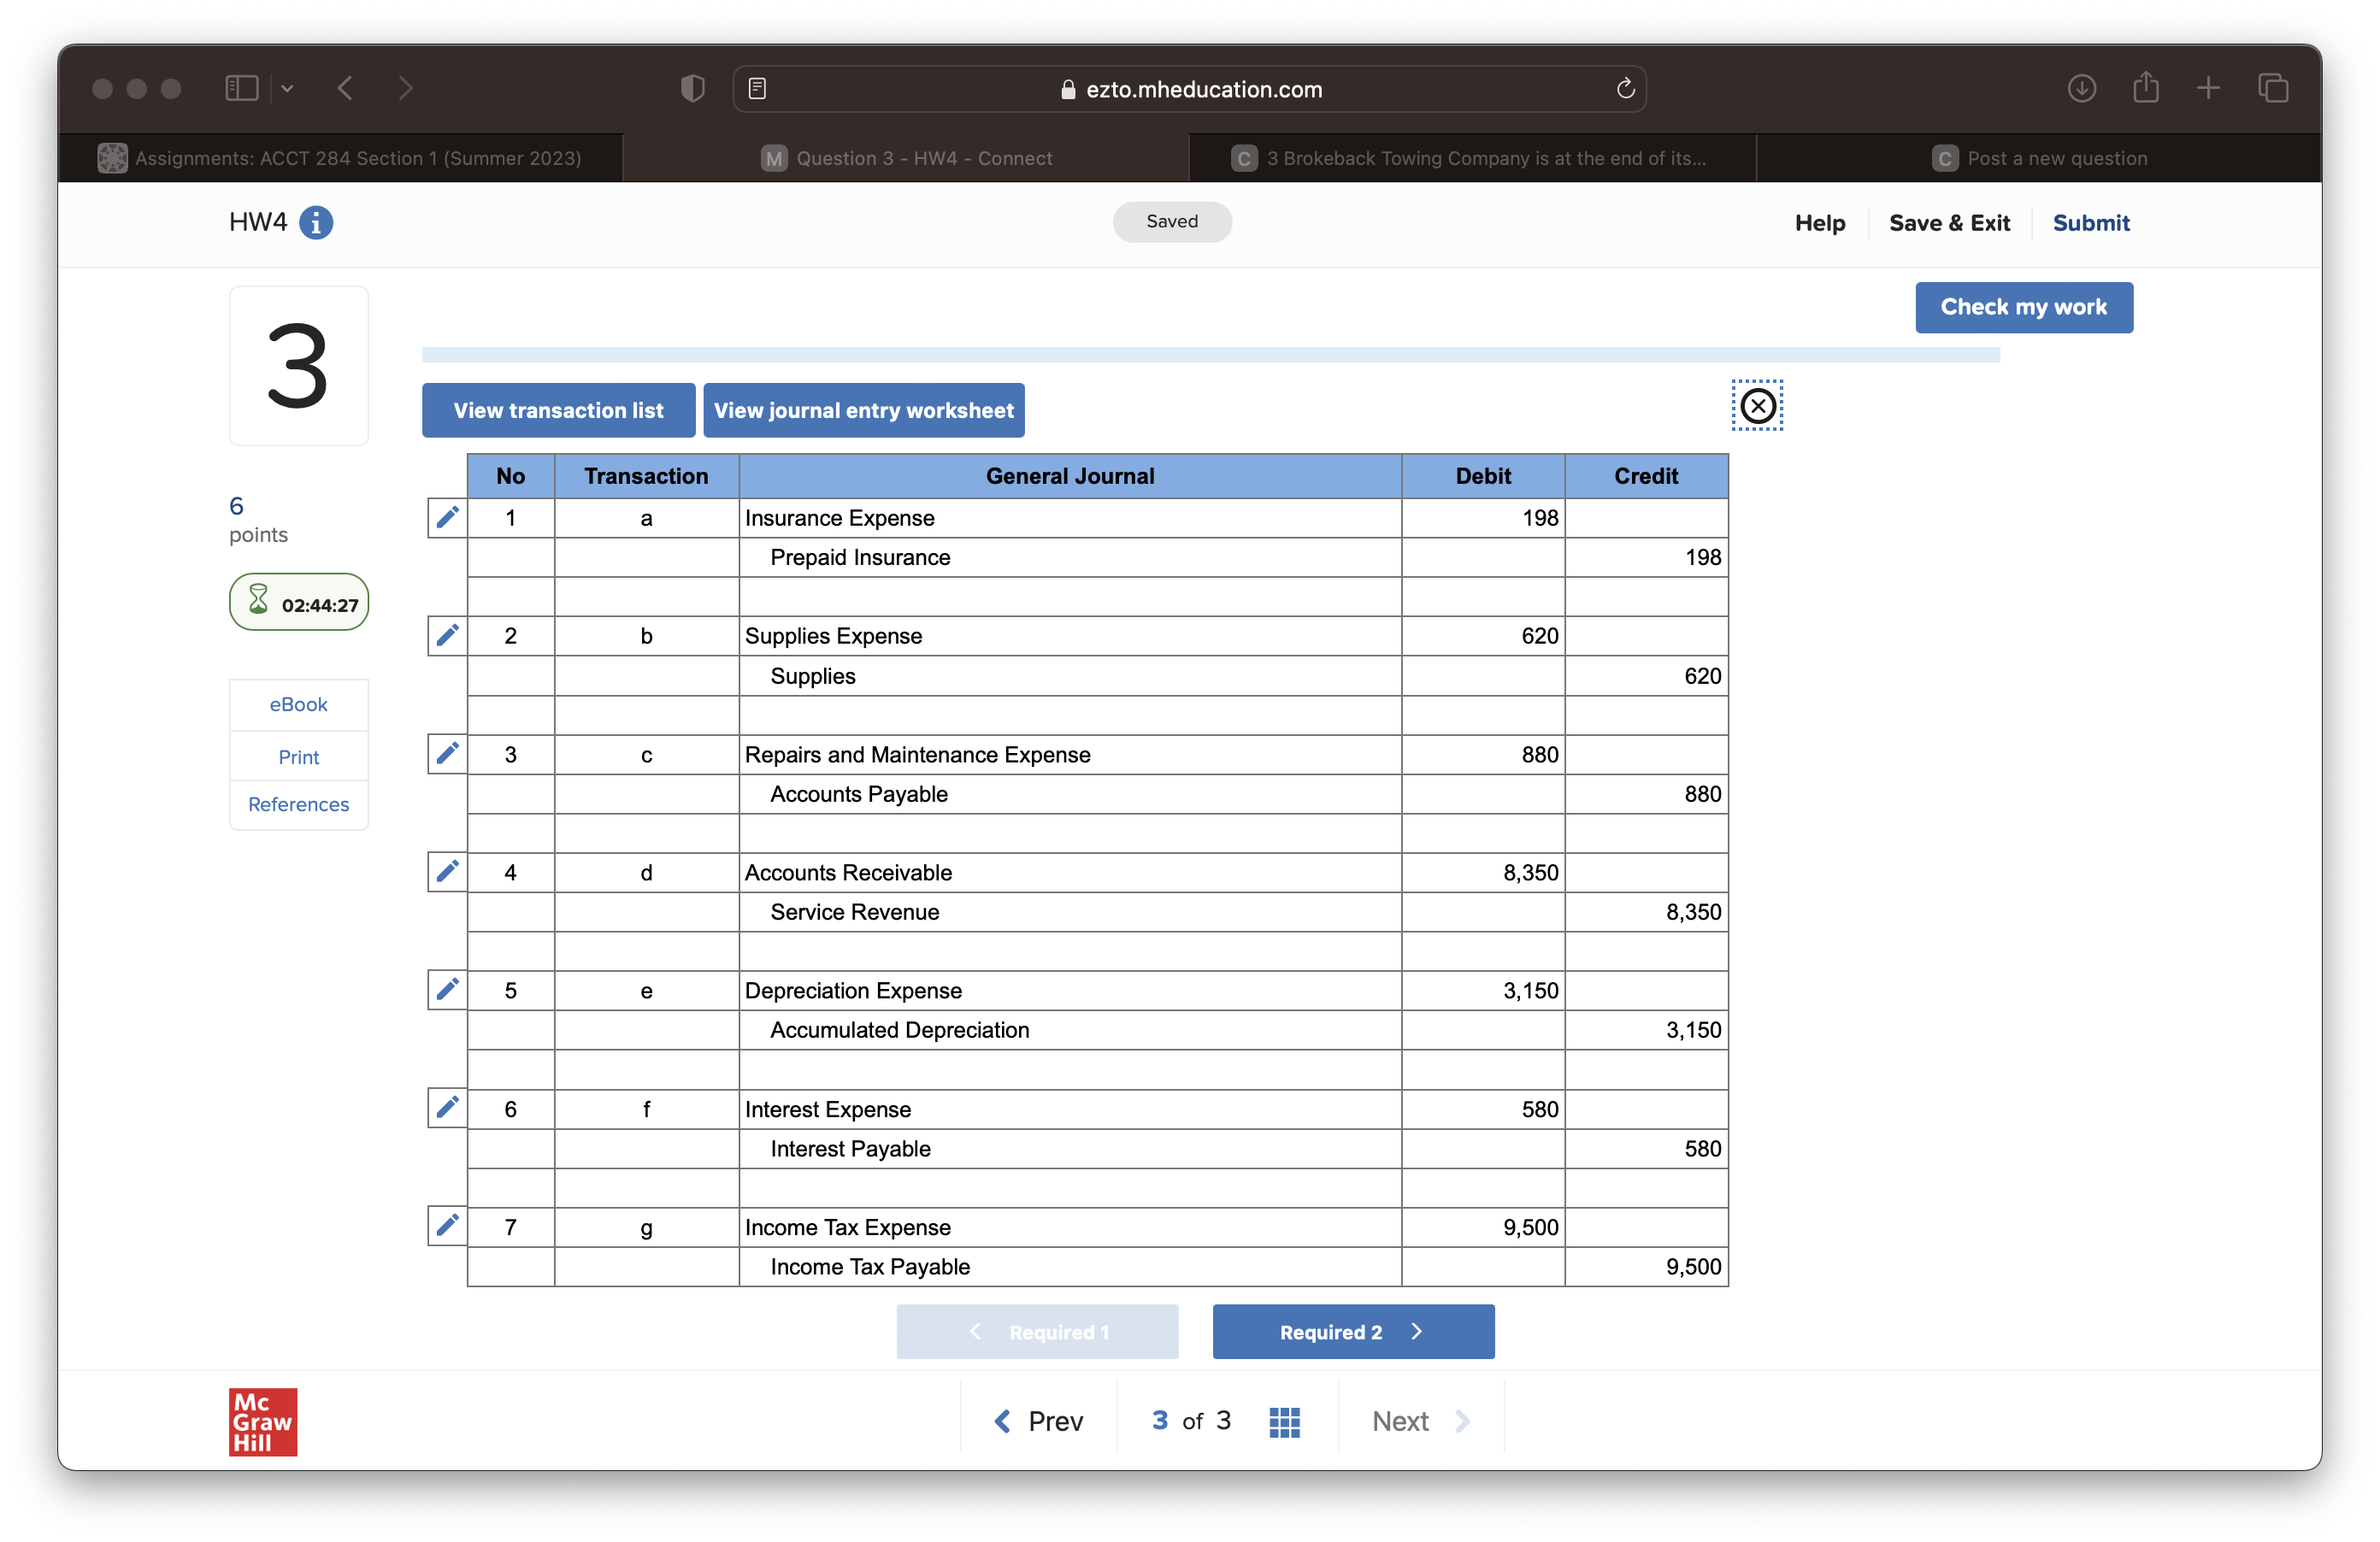Click the Accounts Receivable debit input field
Screen dimensions: 2380x1542
[x=1482, y=873]
